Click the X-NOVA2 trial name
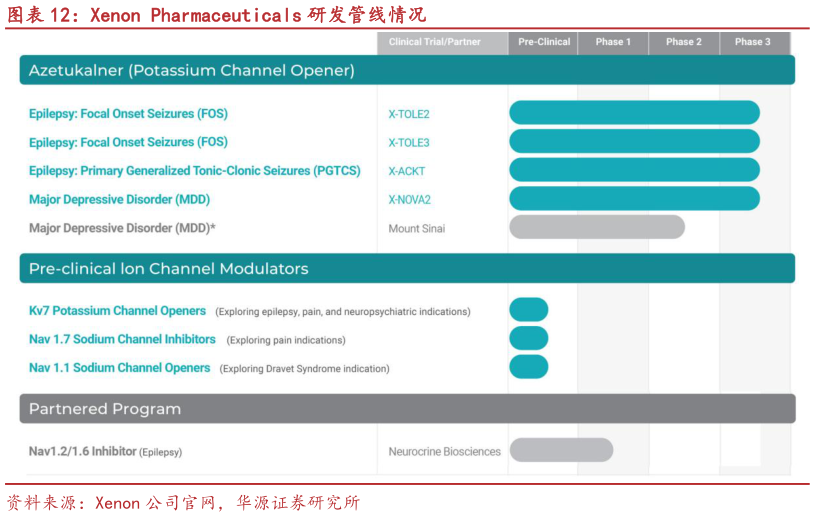The width and height of the screenshot is (815, 517). [x=410, y=200]
